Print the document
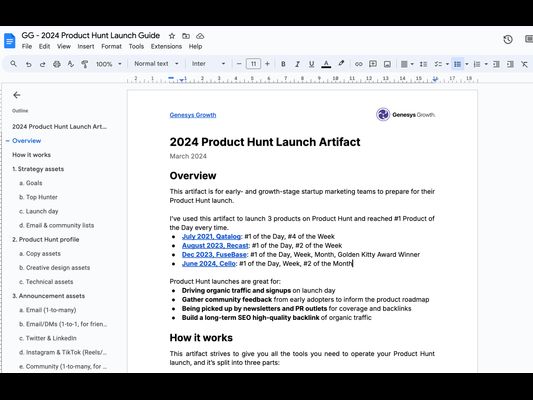533x400 pixels. tap(57, 64)
